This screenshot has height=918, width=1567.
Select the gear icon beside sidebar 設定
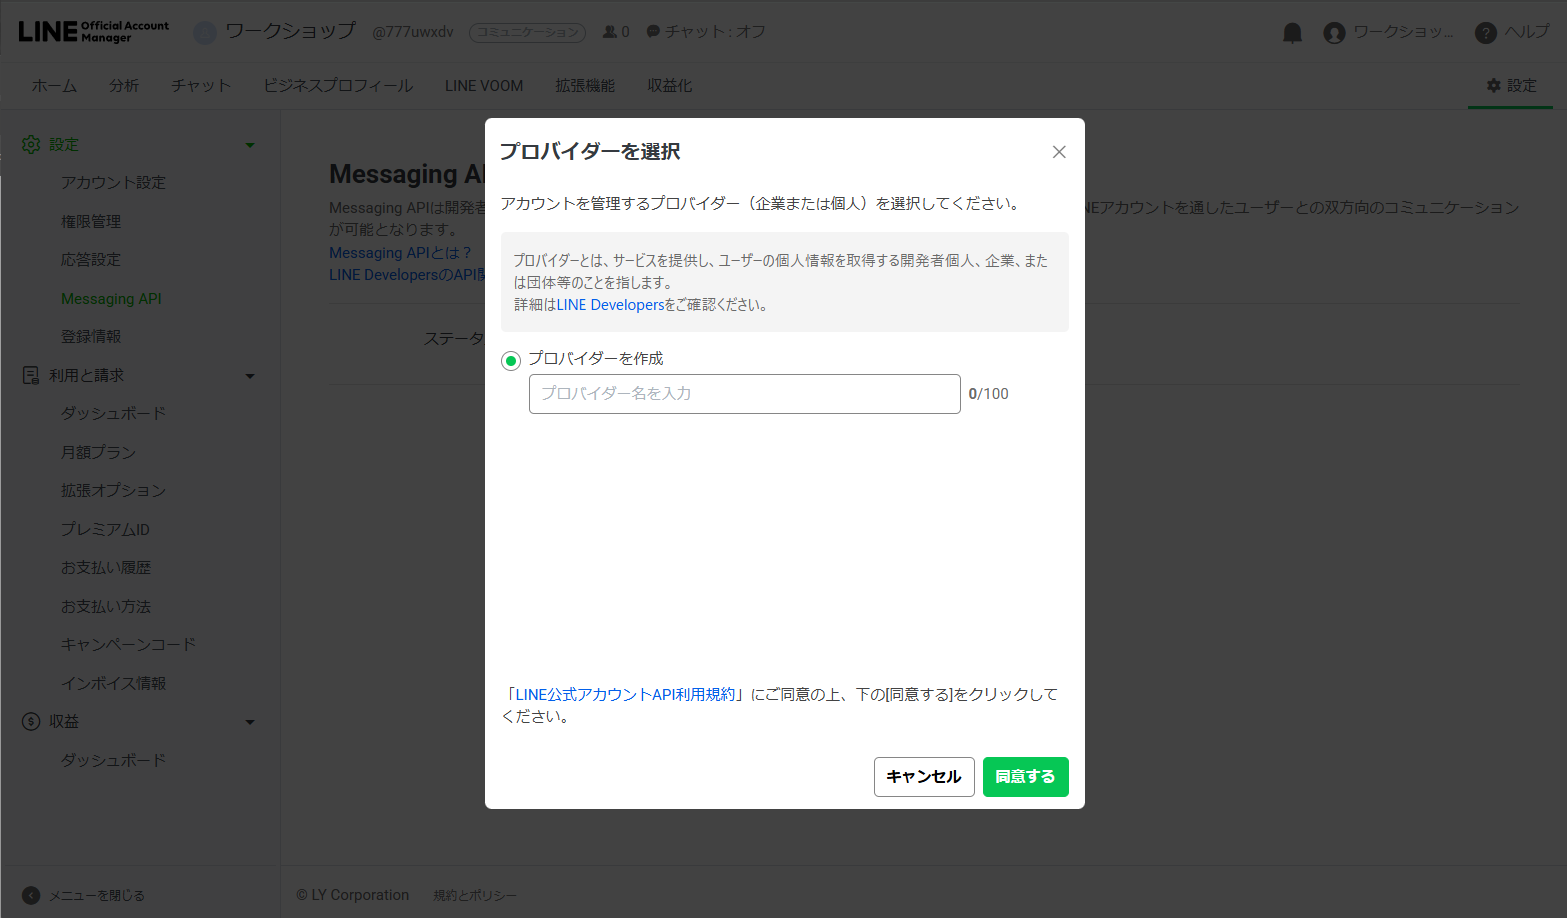[x=29, y=143]
